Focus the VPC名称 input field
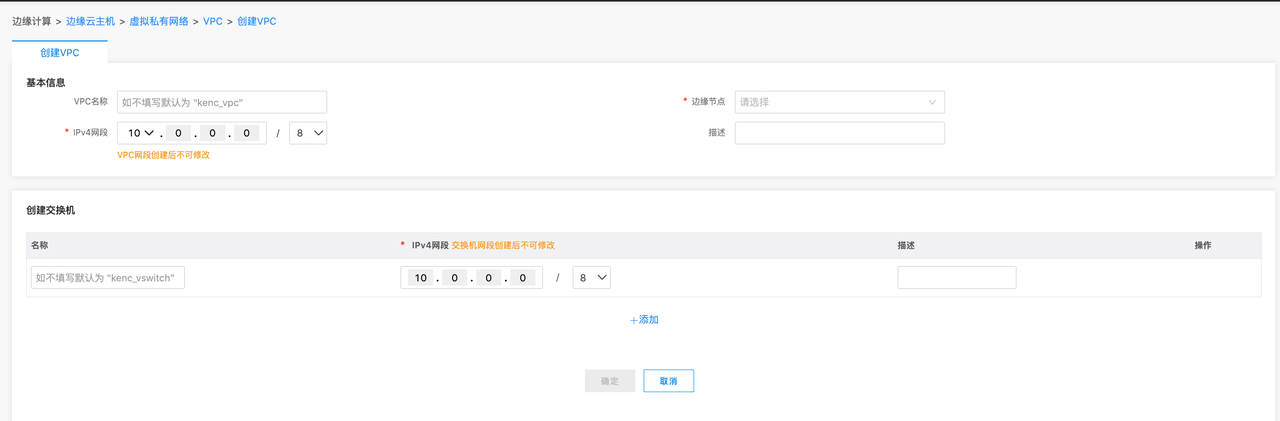Viewport: 1280px width, 421px height. [222, 102]
